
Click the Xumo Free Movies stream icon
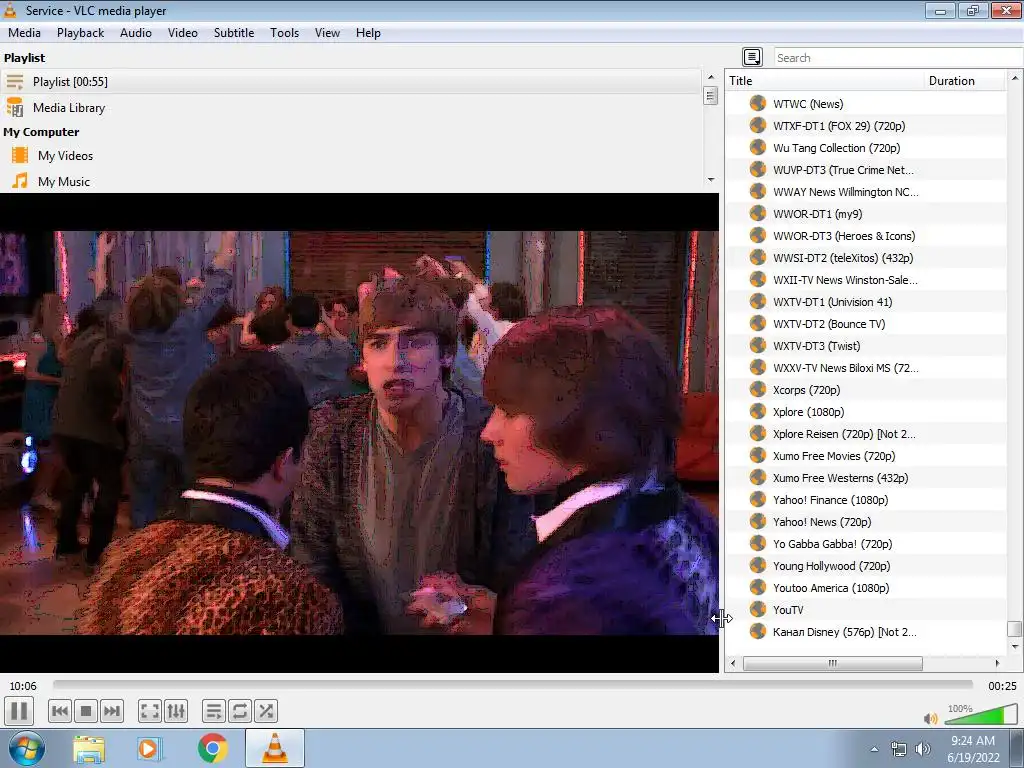click(758, 455)
